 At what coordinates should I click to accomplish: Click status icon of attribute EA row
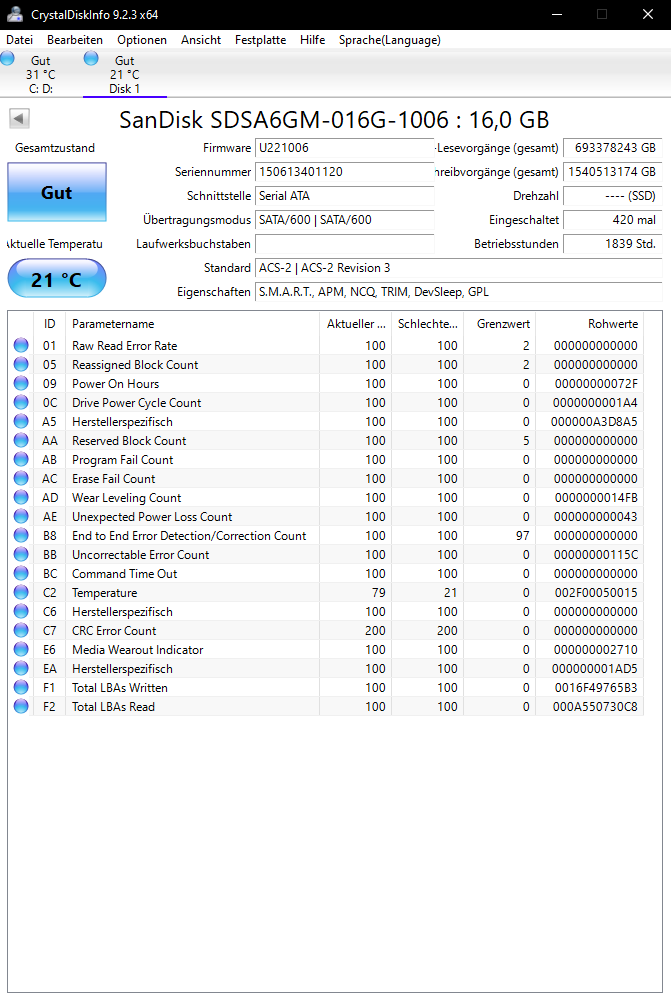click(21, 668)
